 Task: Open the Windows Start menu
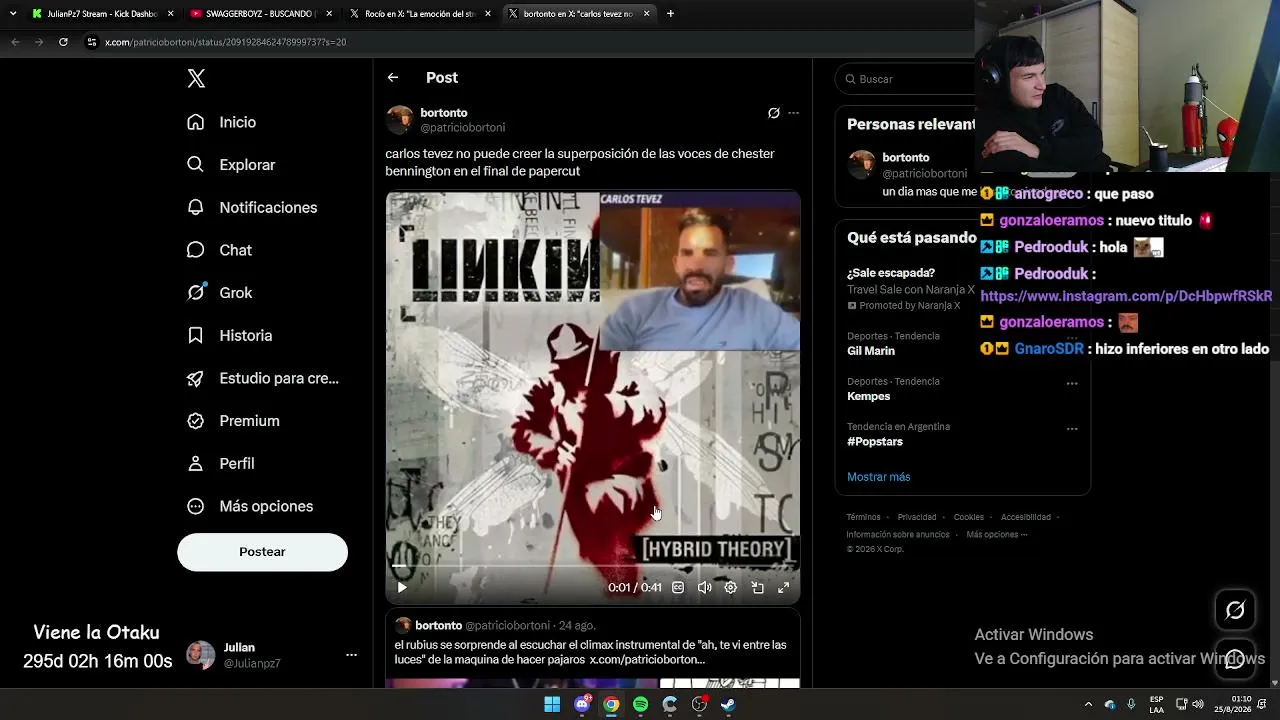552,704
